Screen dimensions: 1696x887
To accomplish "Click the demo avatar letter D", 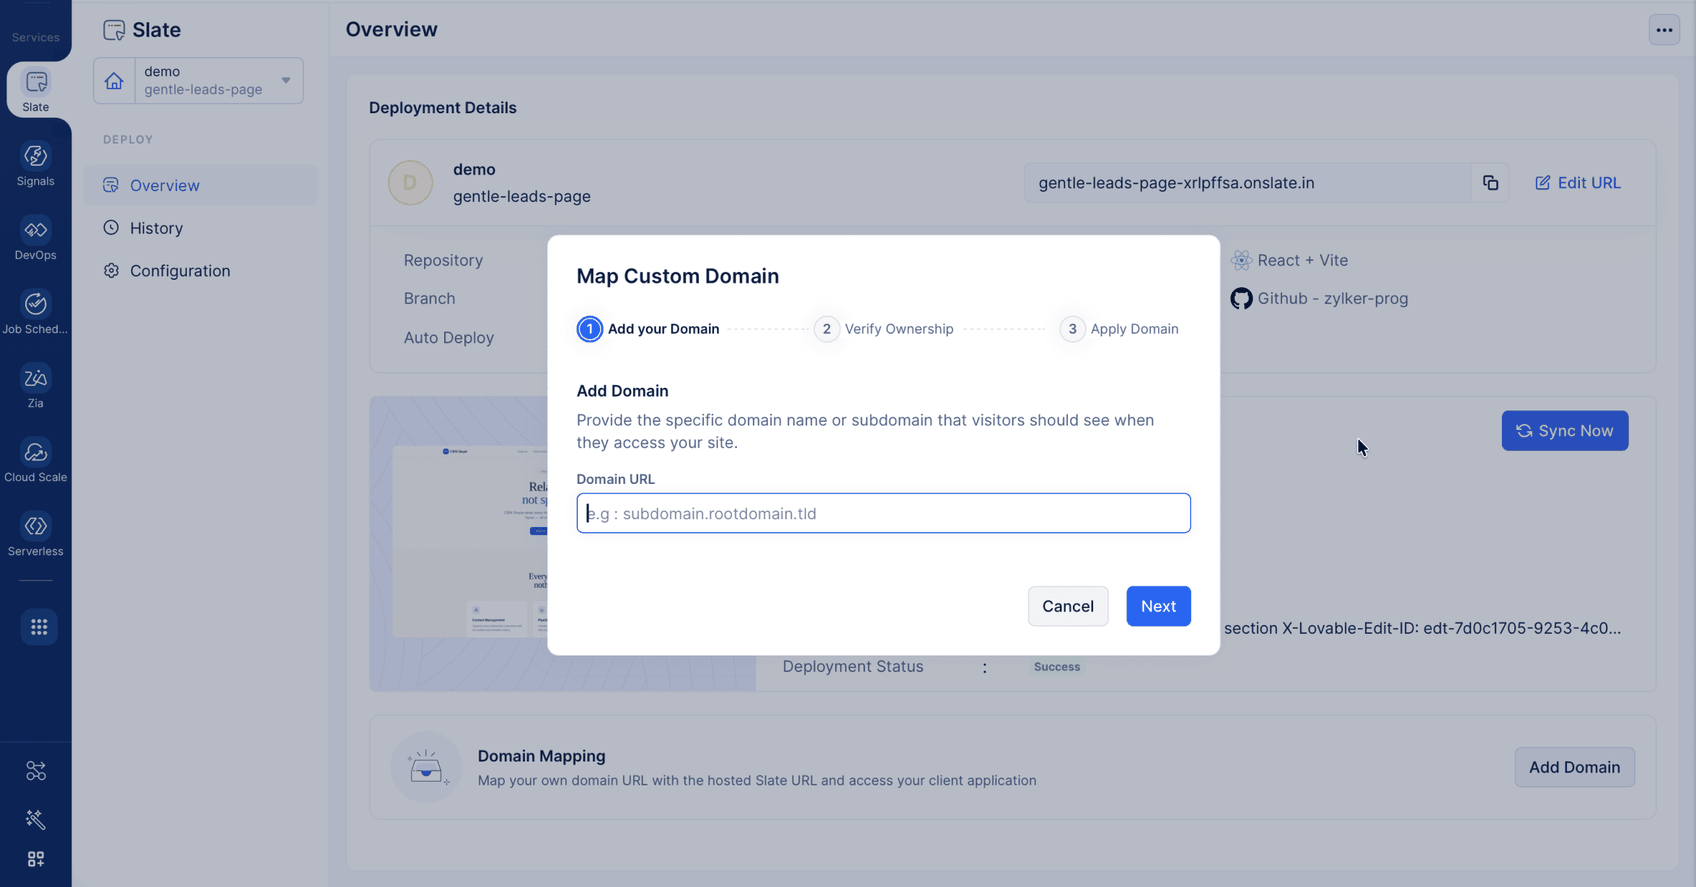I will (x=410, y=183).
